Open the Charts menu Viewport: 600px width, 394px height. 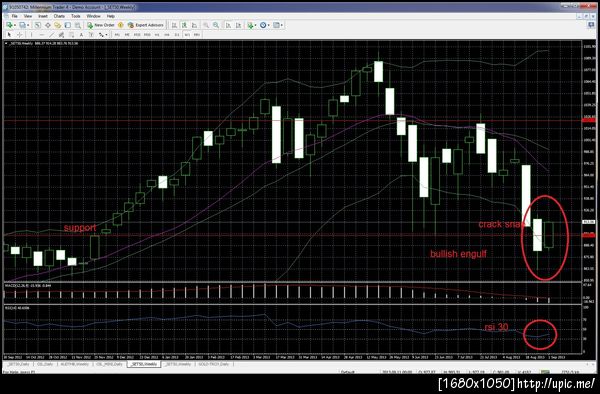[x=59, y=16]
